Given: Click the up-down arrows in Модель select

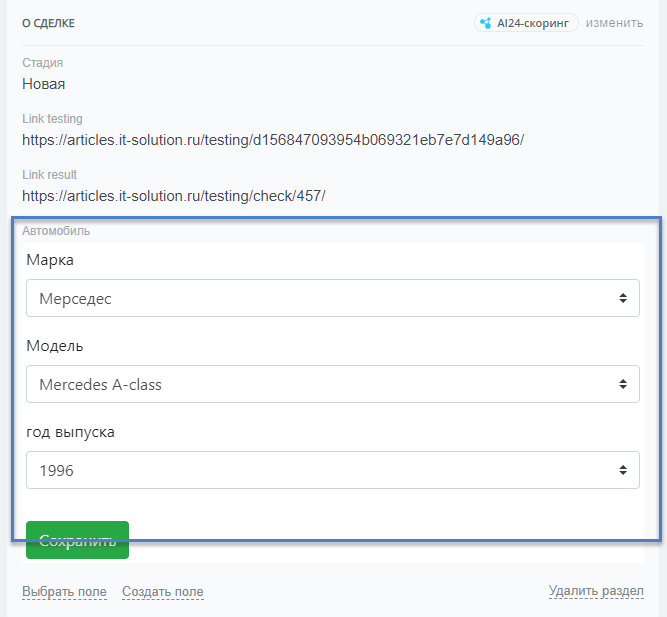Looking at the screenshot, I should 622,384.
